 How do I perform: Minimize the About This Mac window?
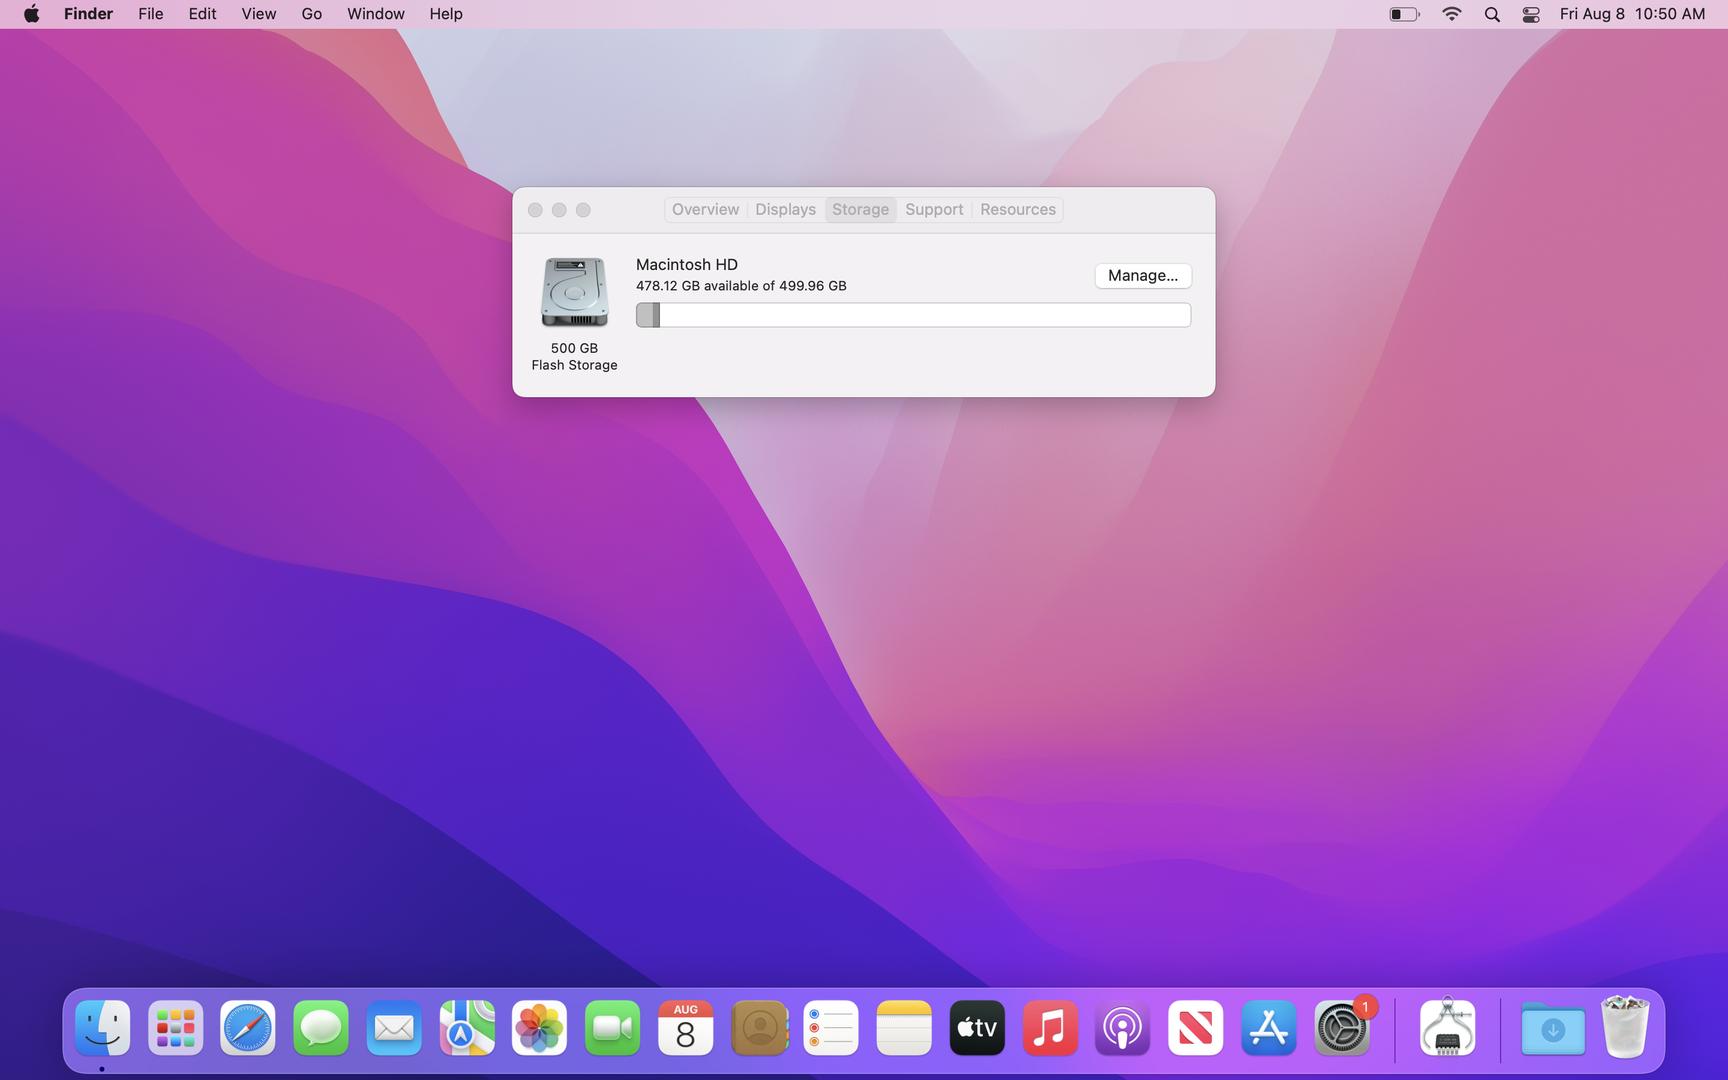point(559,210)
